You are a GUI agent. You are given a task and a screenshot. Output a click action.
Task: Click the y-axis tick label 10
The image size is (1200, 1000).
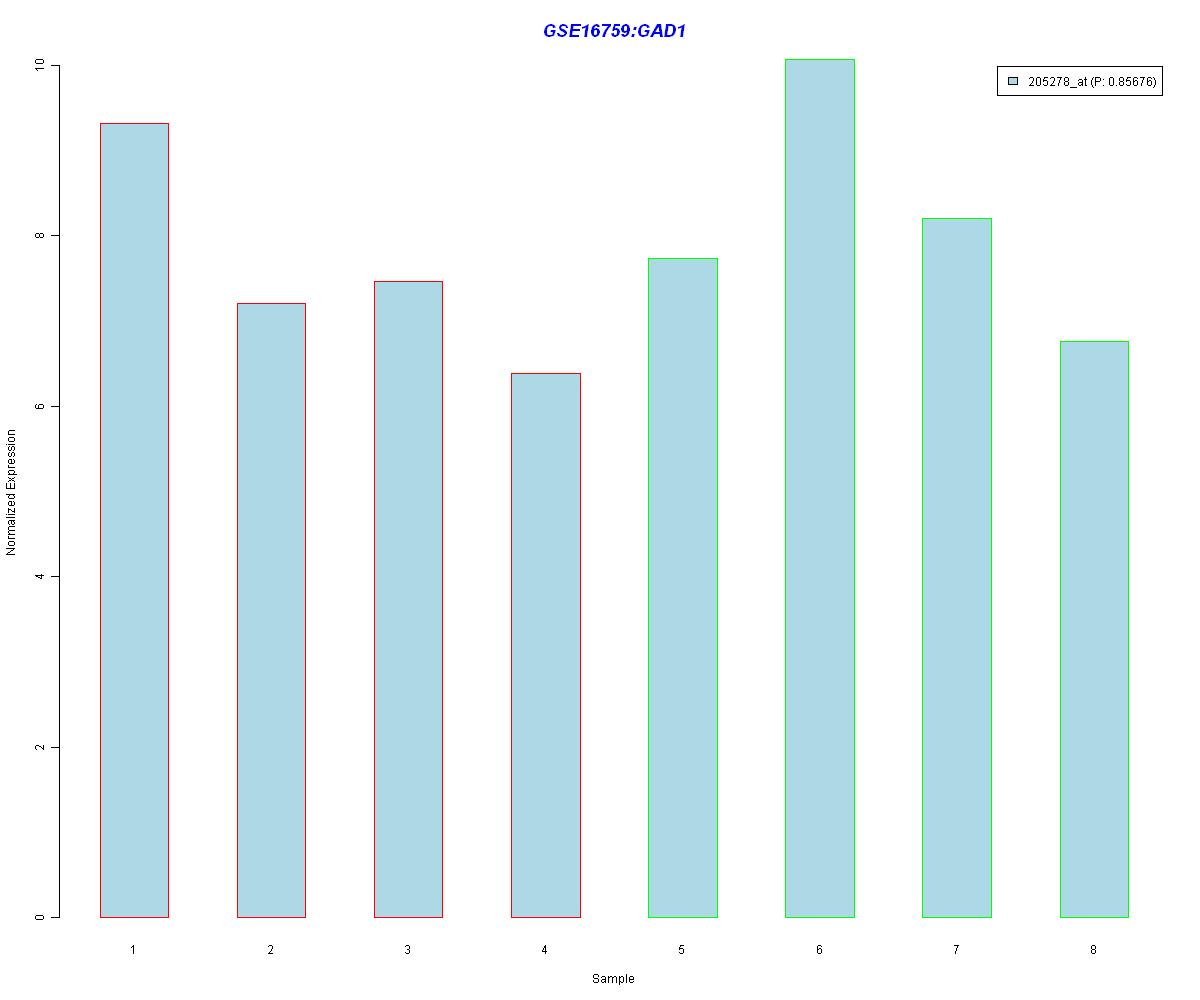click(40, 65)
